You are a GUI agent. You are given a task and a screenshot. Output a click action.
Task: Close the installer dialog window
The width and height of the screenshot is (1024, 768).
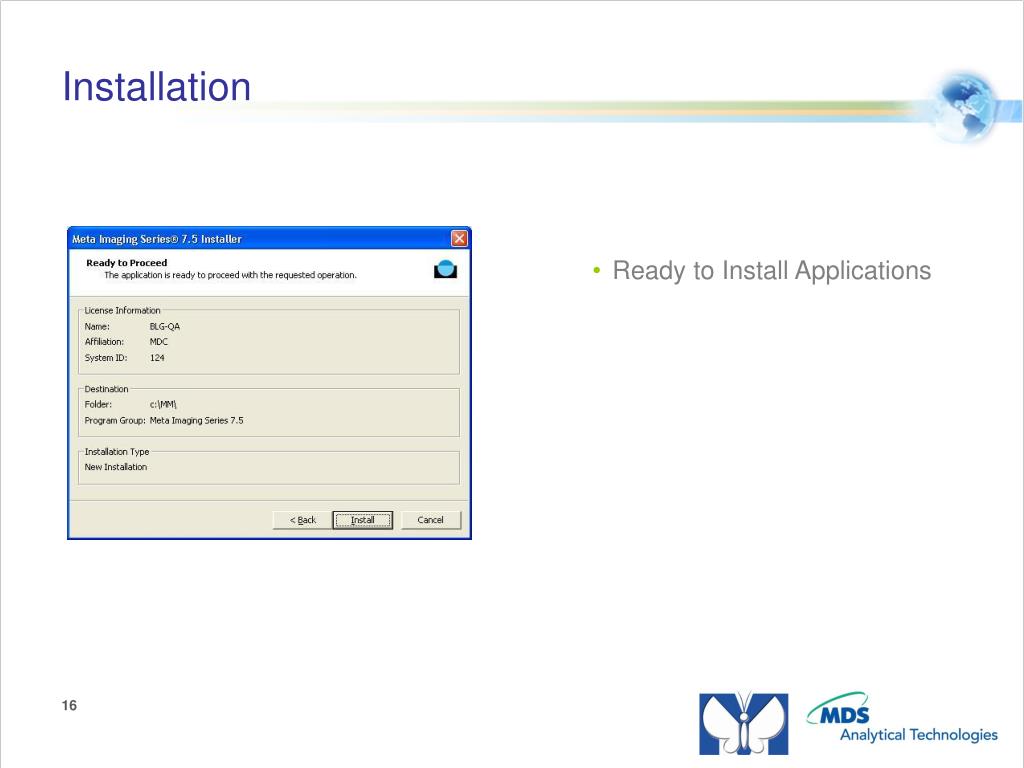460,238
